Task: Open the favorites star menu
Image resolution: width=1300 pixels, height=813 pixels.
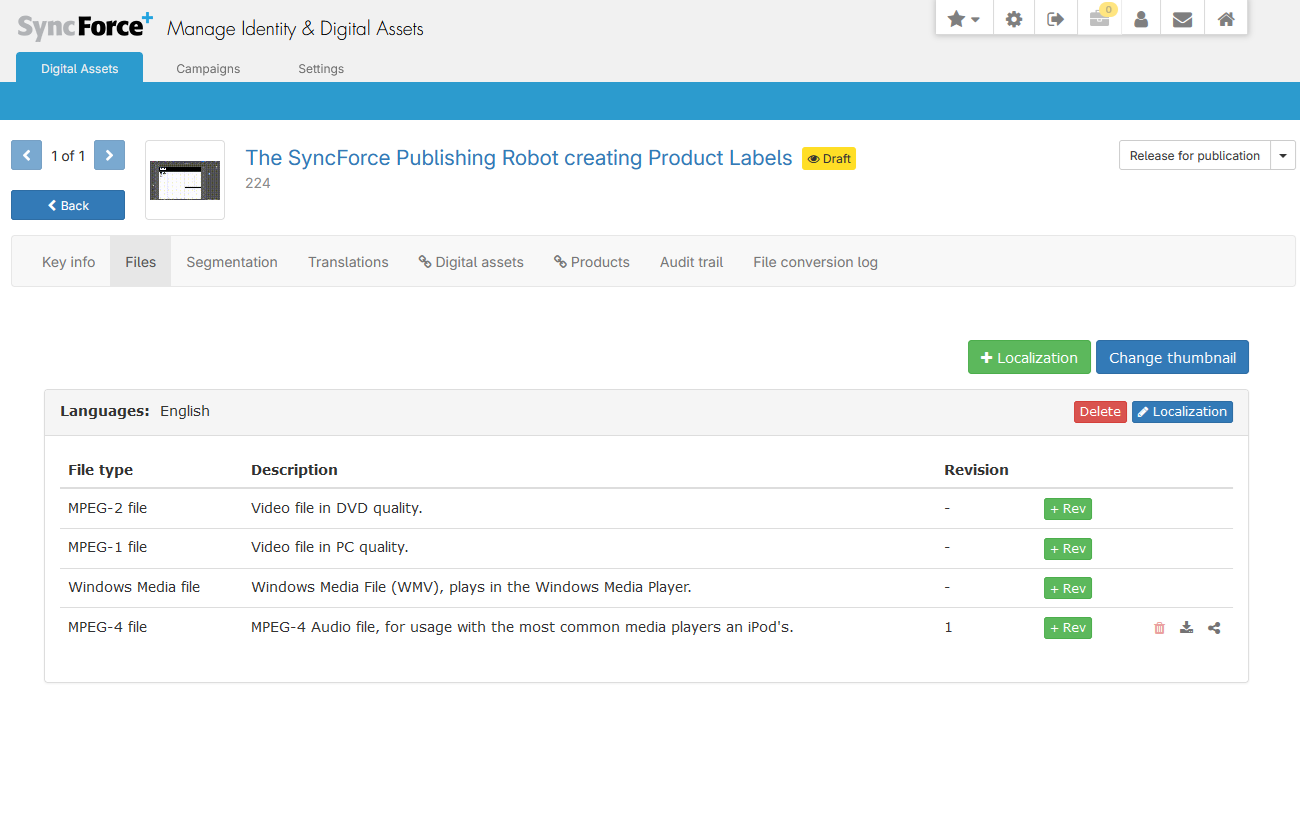Action: (963, 19)
